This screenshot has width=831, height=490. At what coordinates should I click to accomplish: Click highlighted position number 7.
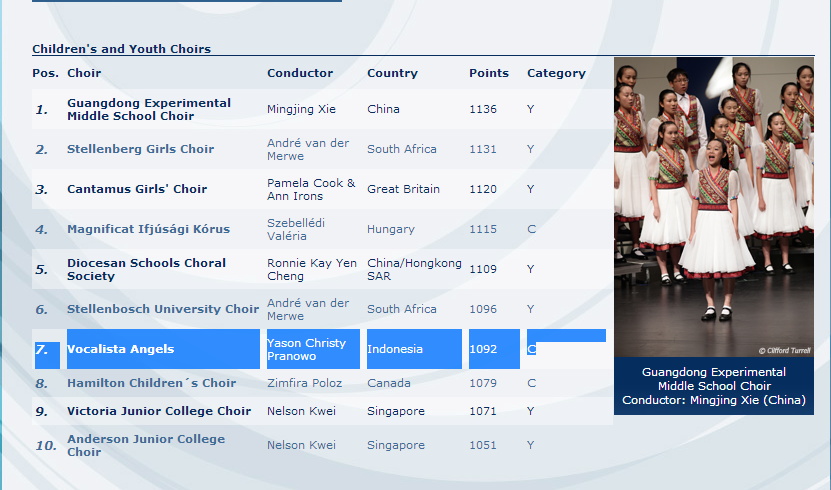click(41, 350)
